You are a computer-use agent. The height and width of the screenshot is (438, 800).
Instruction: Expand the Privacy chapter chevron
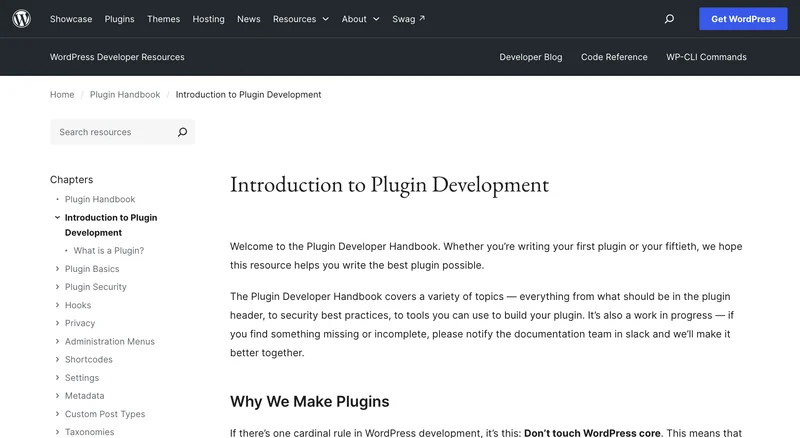57,323
